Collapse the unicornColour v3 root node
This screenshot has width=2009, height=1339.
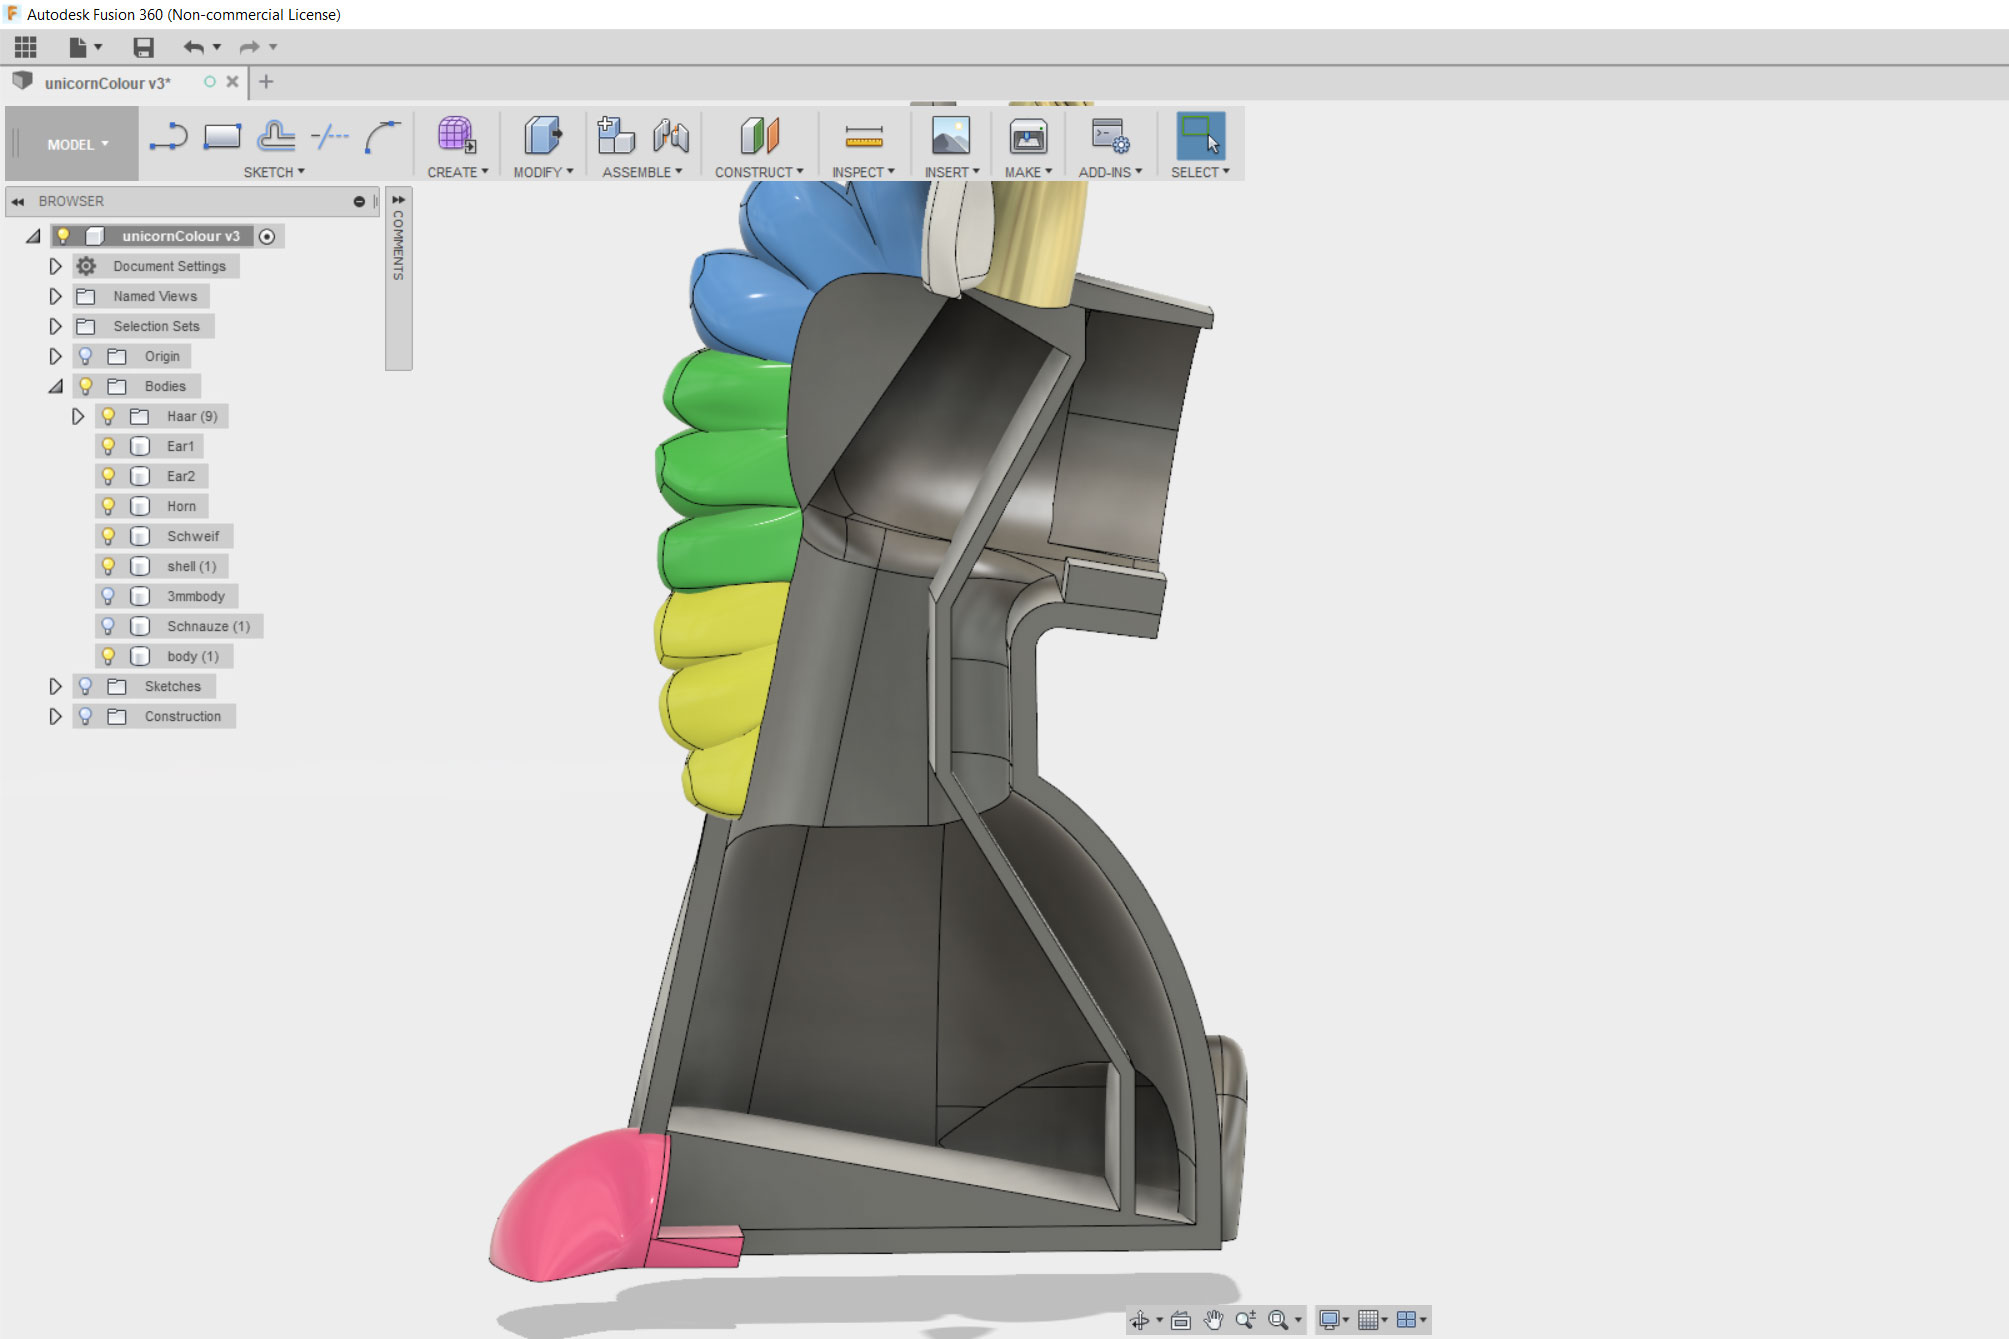[x=33, y=236]
